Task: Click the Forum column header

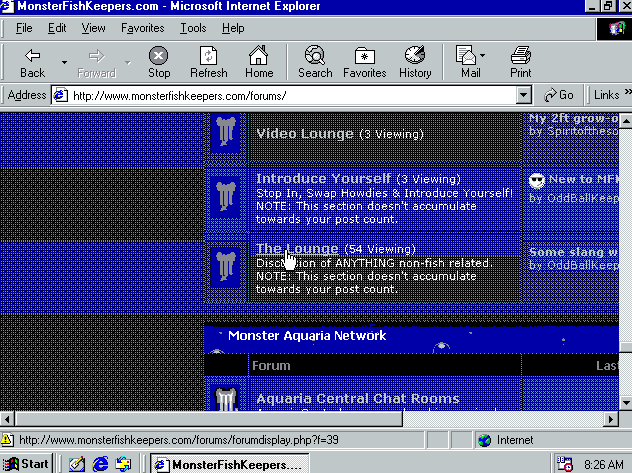Action: coord(271,365)
